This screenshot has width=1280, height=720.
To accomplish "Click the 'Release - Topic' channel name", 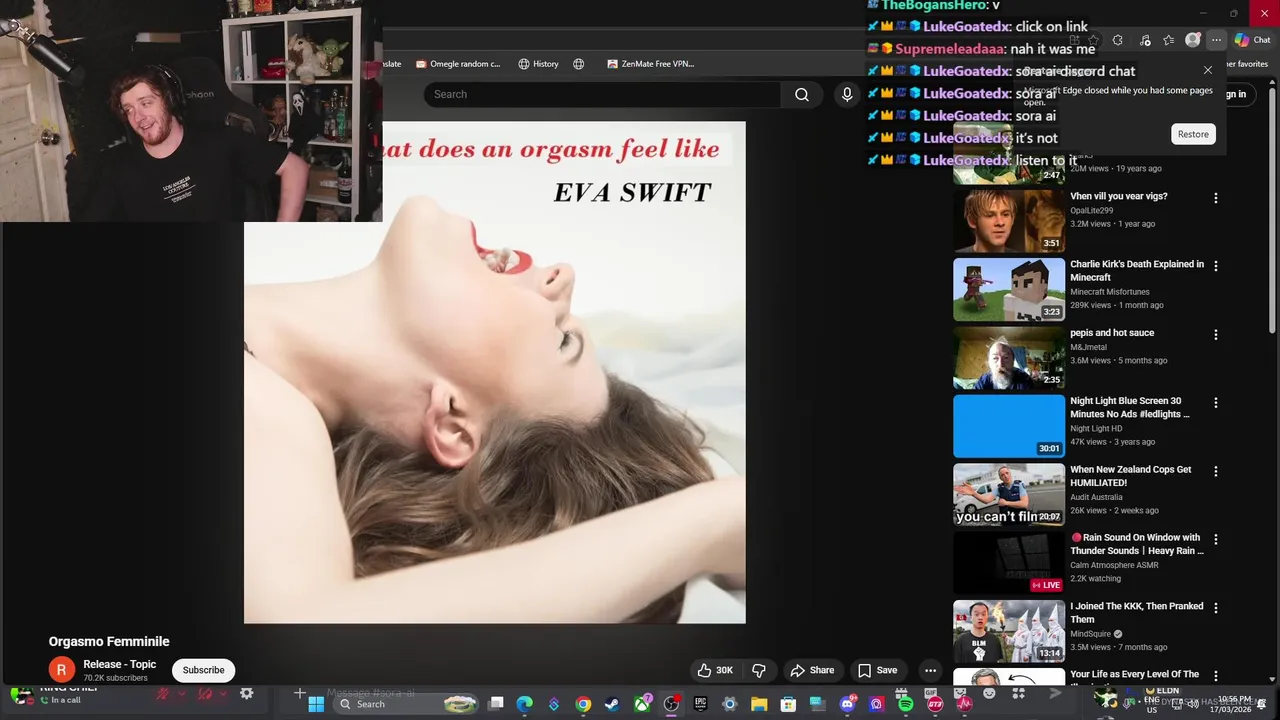I will 120,664.
